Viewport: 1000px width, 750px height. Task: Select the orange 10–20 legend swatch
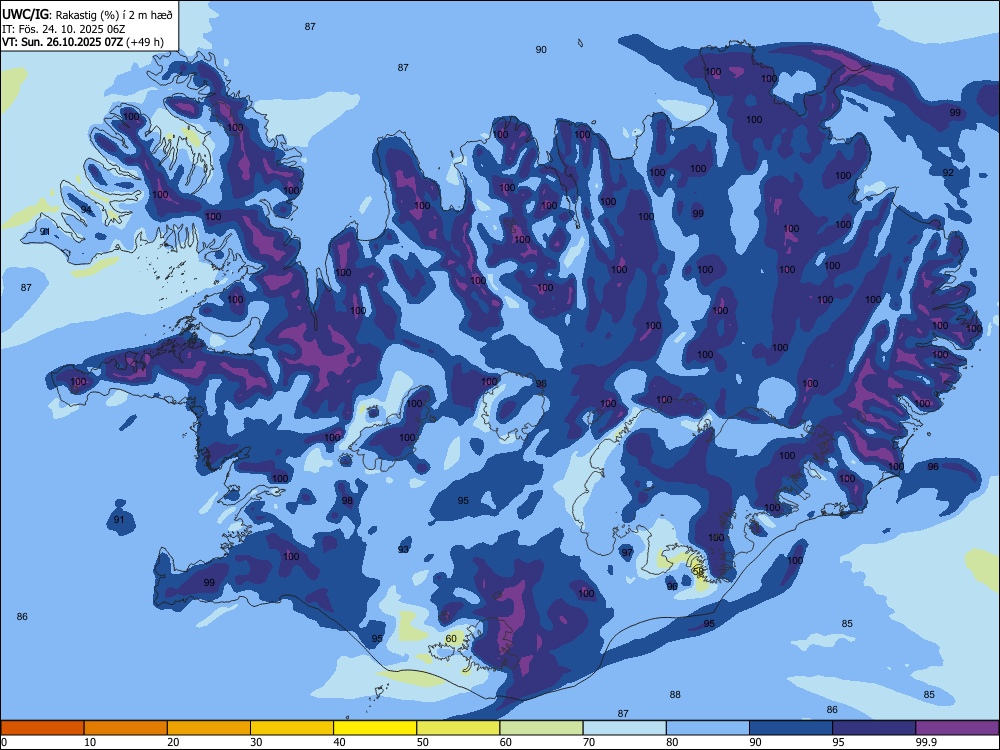126,728
